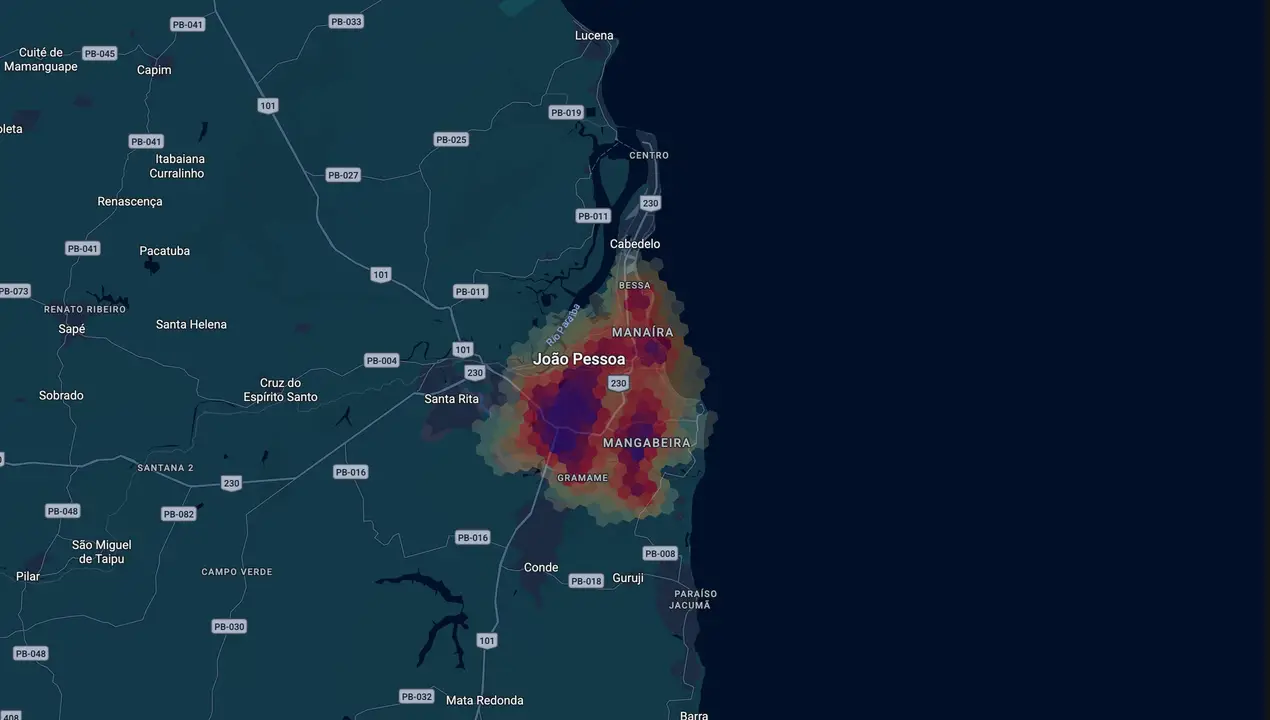Click the Pacatuba label
The image size is (1270, 720).
click(165, 251)
